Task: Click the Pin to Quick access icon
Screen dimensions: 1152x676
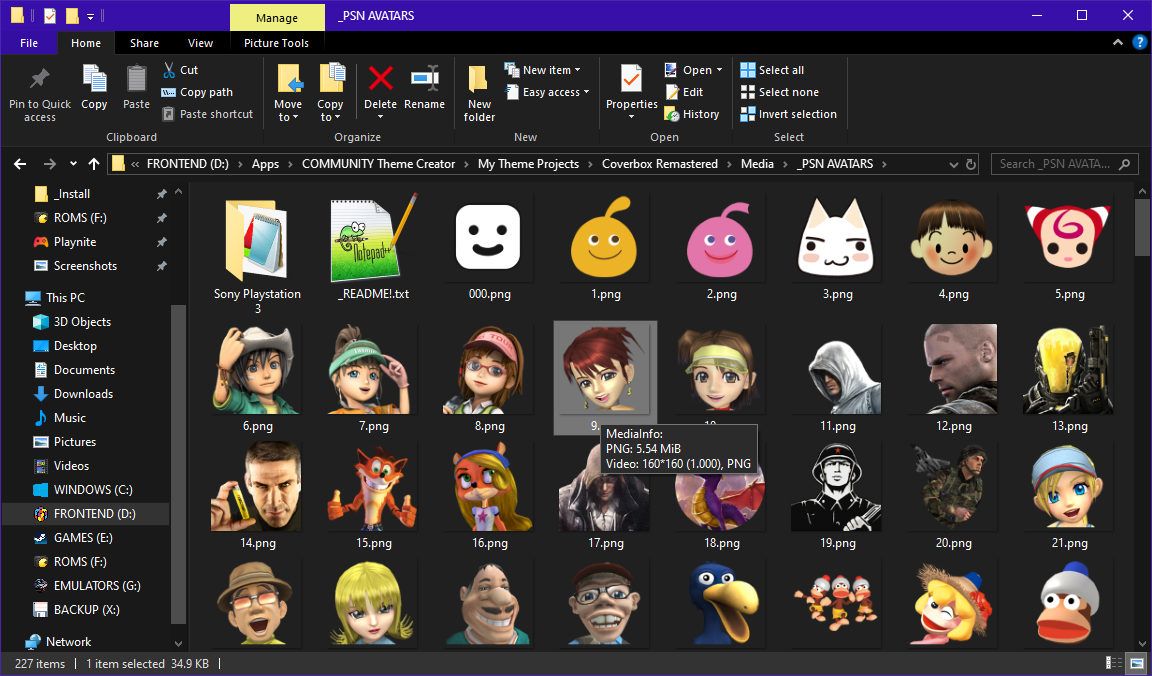Action: tap(40, 79)
